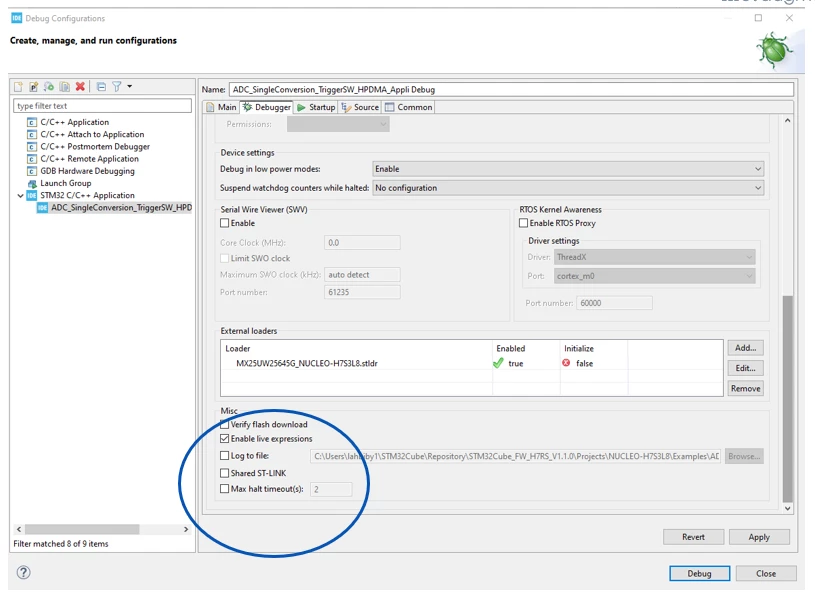The width and height of the screenshot is (815, 603).
Task: Click the Export launch configuration icon
Action: pyautogui.click(x=49, y=87)
